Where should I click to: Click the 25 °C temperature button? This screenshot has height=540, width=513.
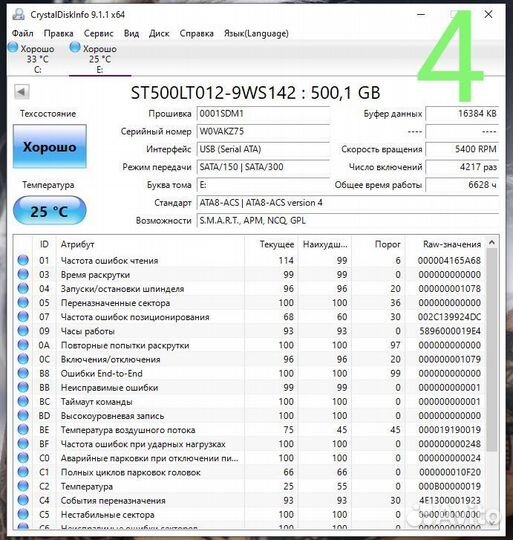[49, 211]
